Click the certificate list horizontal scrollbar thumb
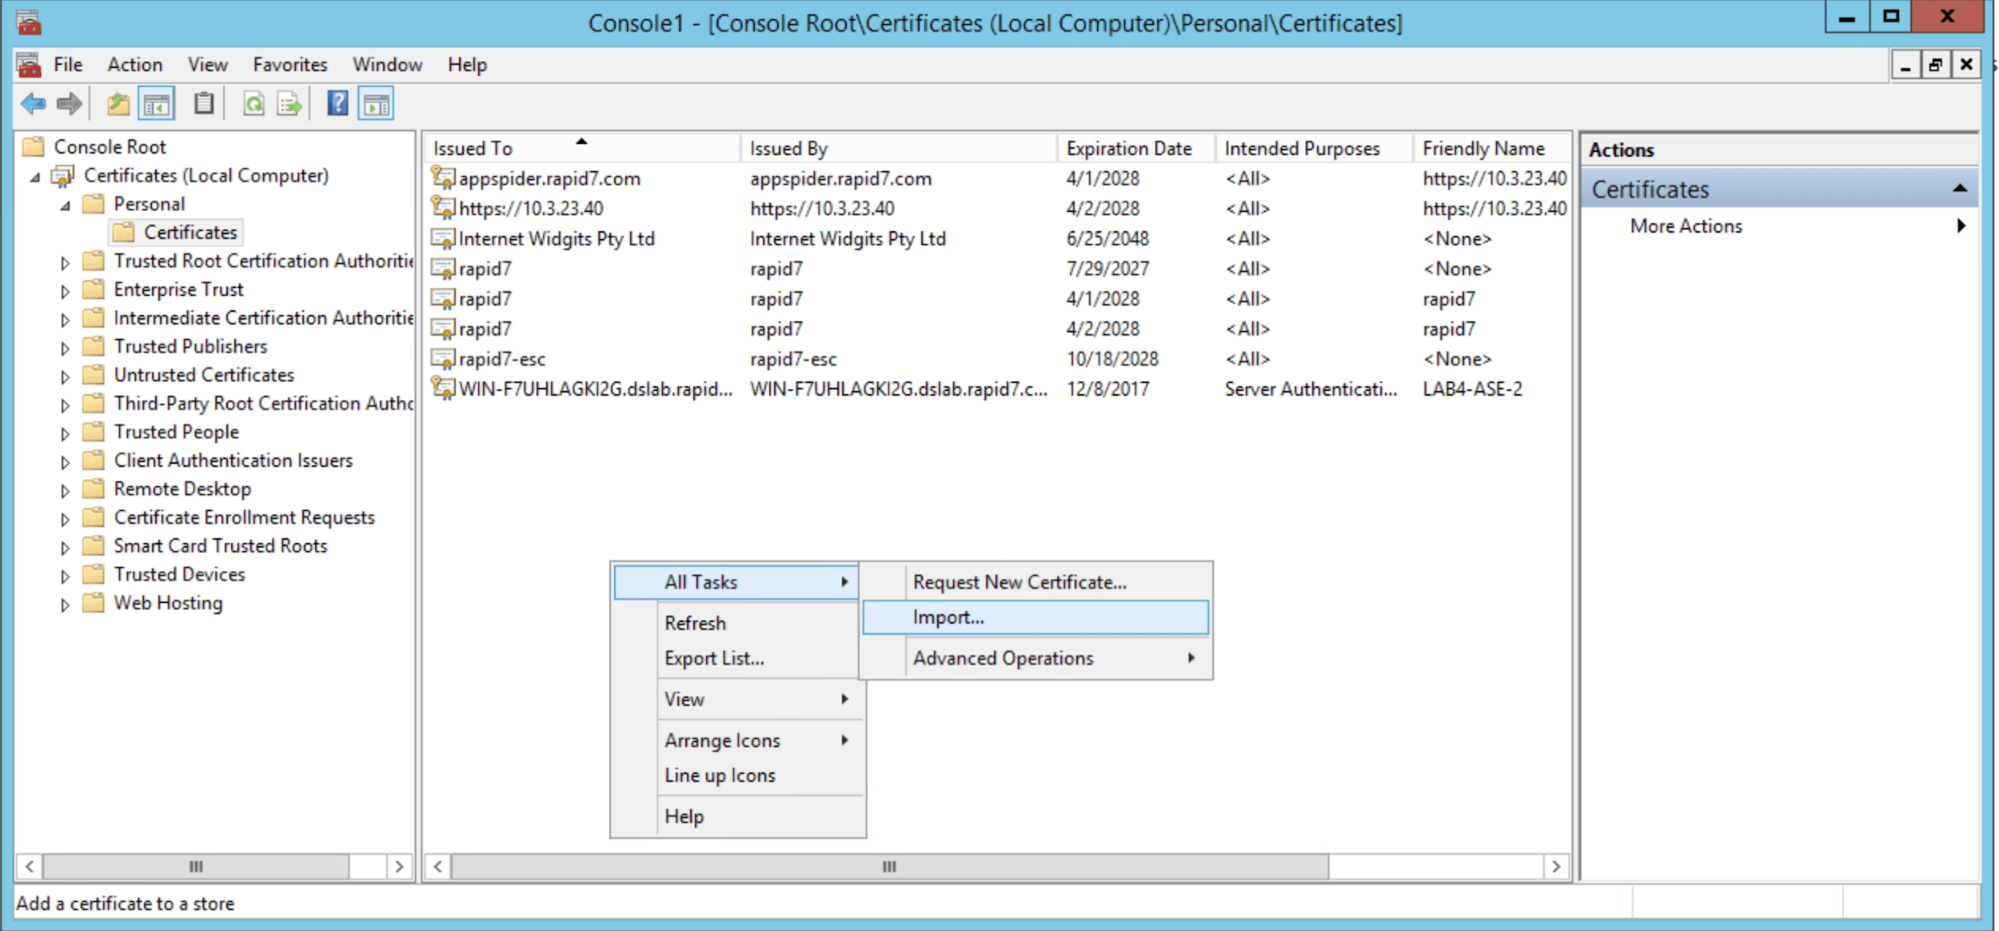Screen dimensions: 1999x931 pyautogui.click(x=889, y=866)
